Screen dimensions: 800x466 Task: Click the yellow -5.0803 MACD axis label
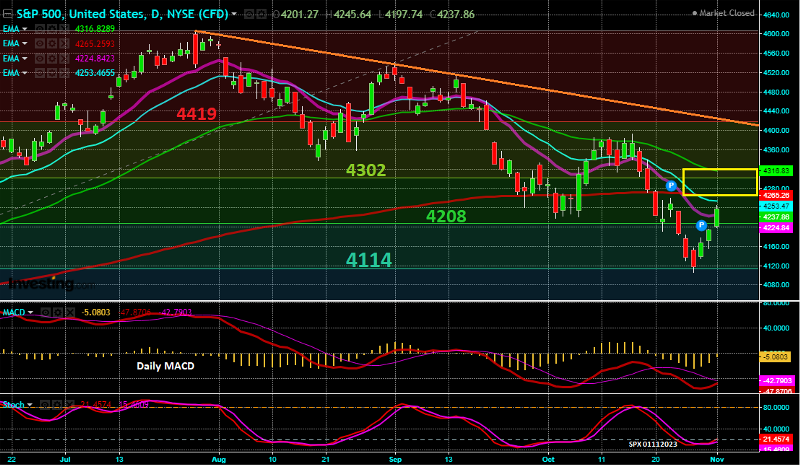pyautogui.click(x=776, y=357)
